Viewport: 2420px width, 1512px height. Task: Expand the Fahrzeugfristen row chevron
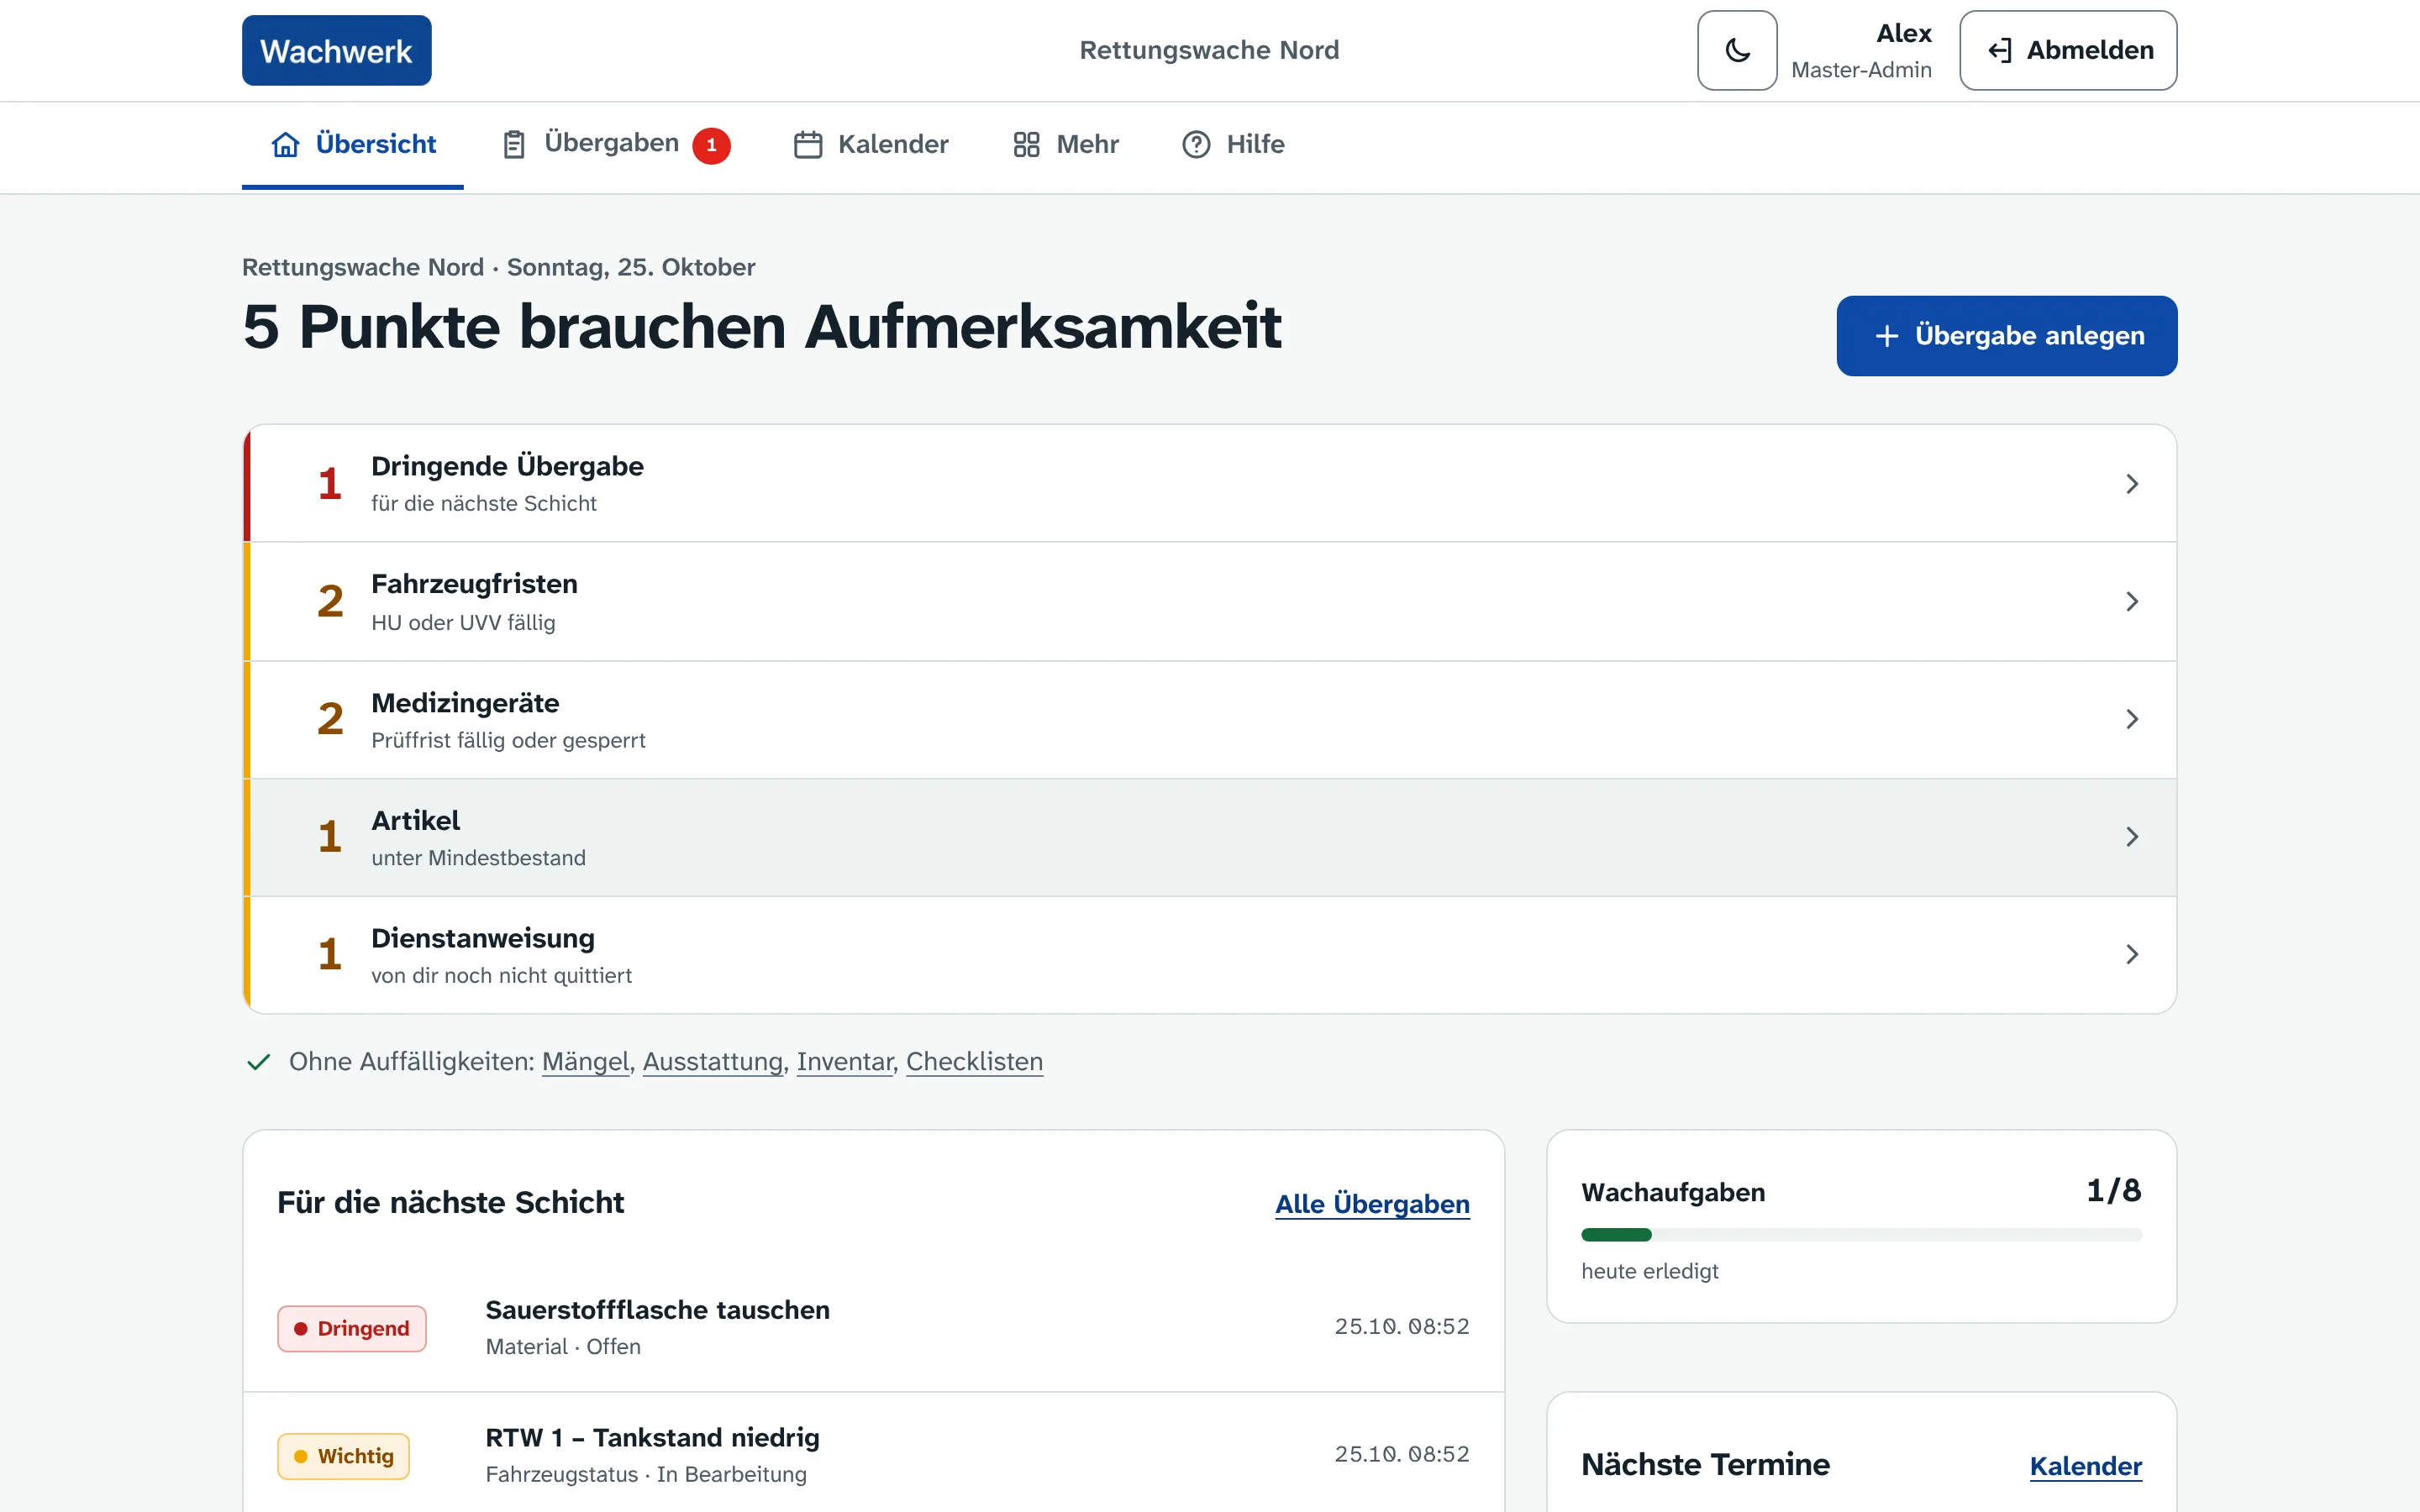2132,601
